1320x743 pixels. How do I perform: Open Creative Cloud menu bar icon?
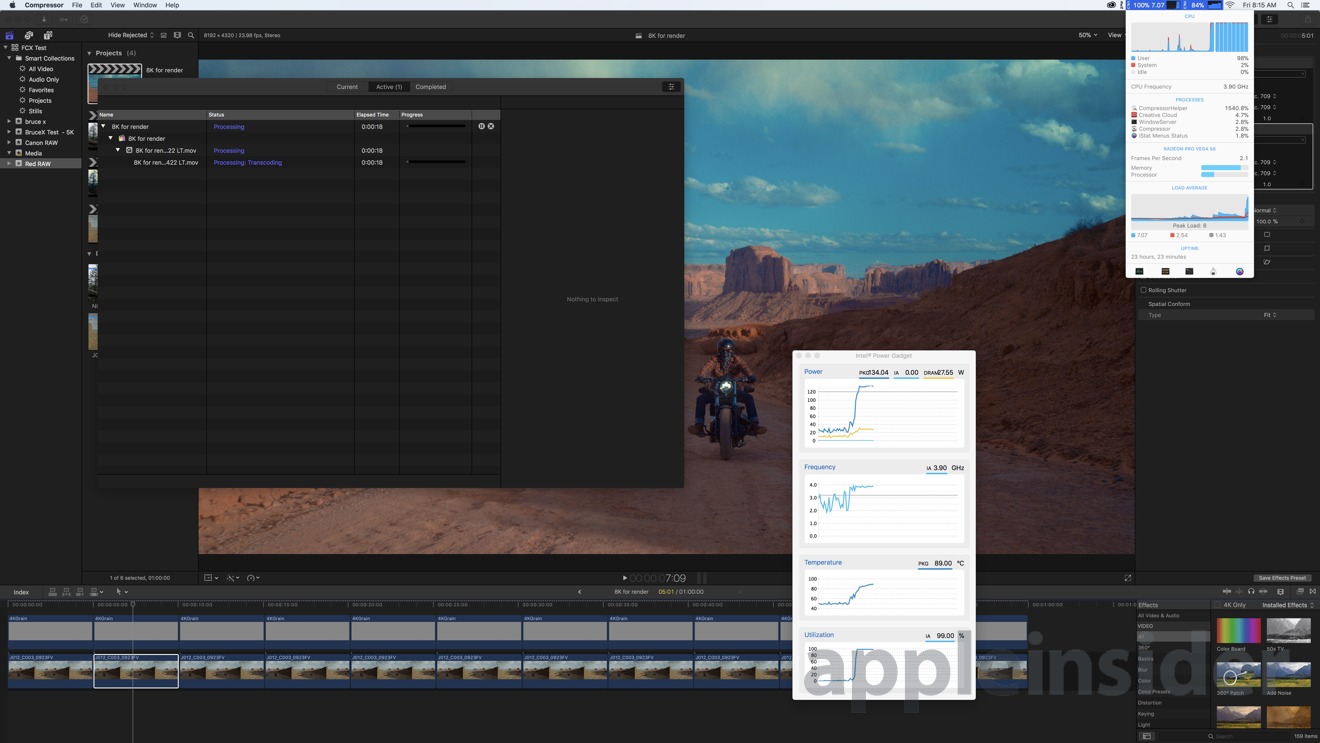[x=1111, y=5]
